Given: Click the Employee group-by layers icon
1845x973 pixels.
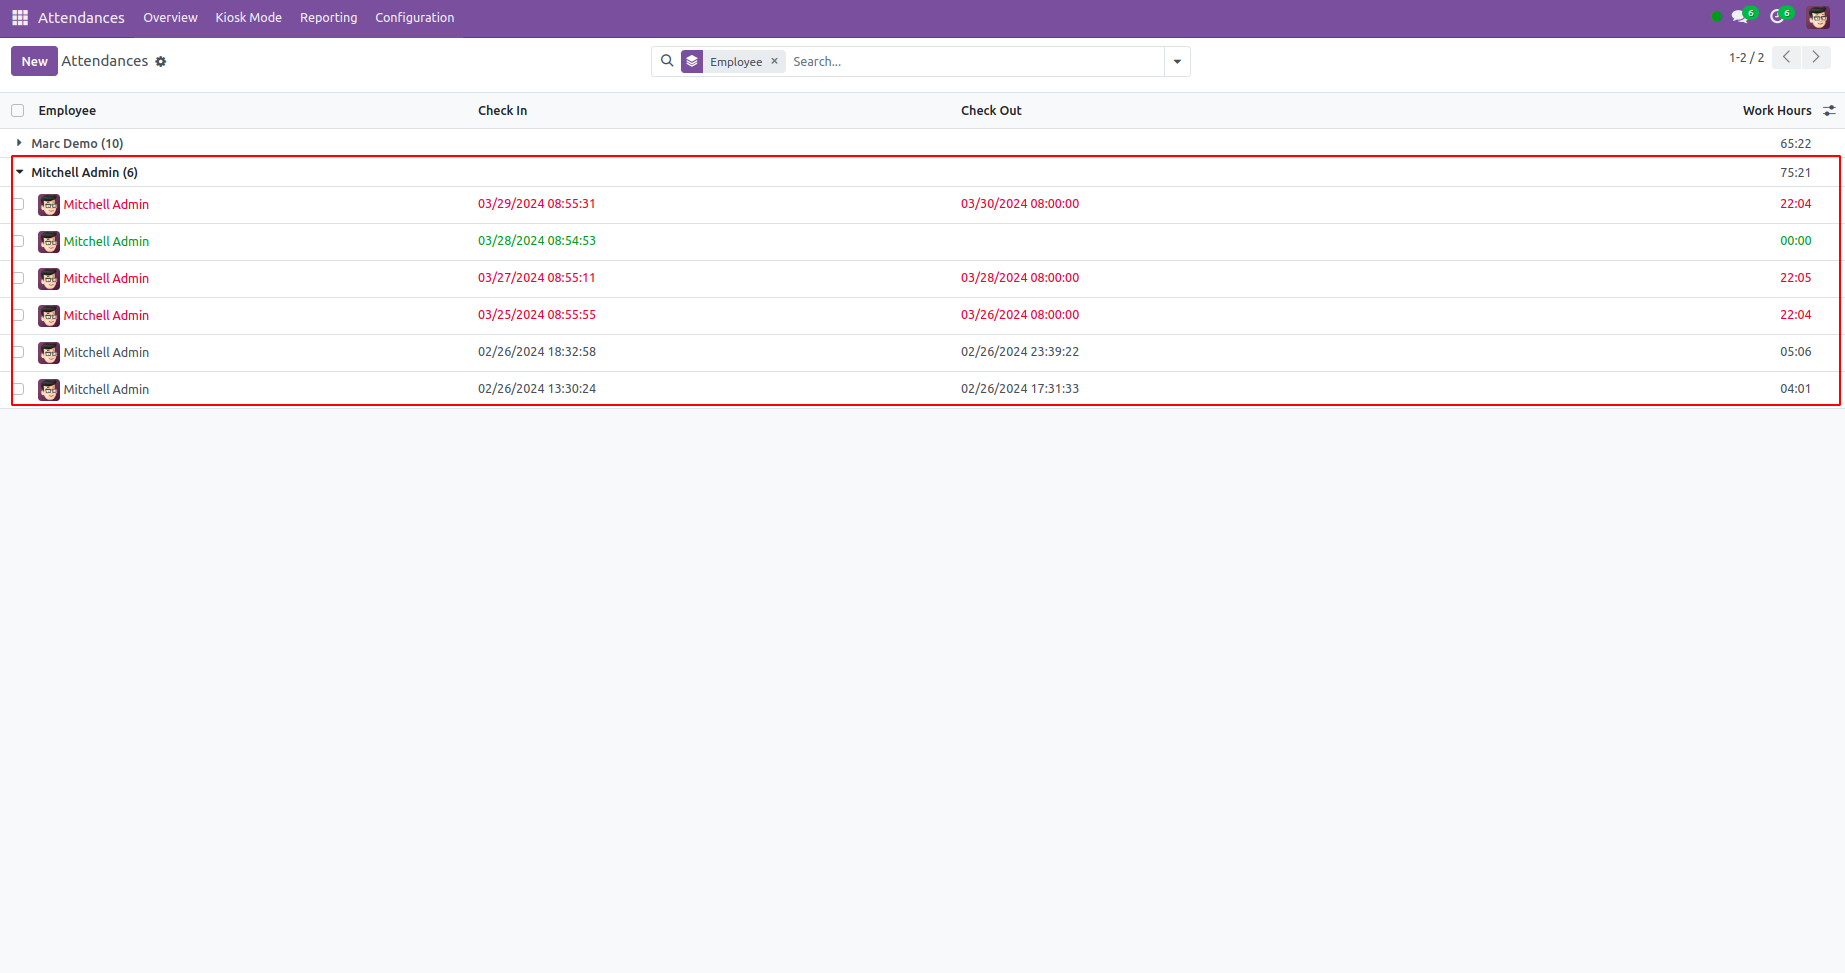Looking at the screenshot, I should tap(692, 61).
